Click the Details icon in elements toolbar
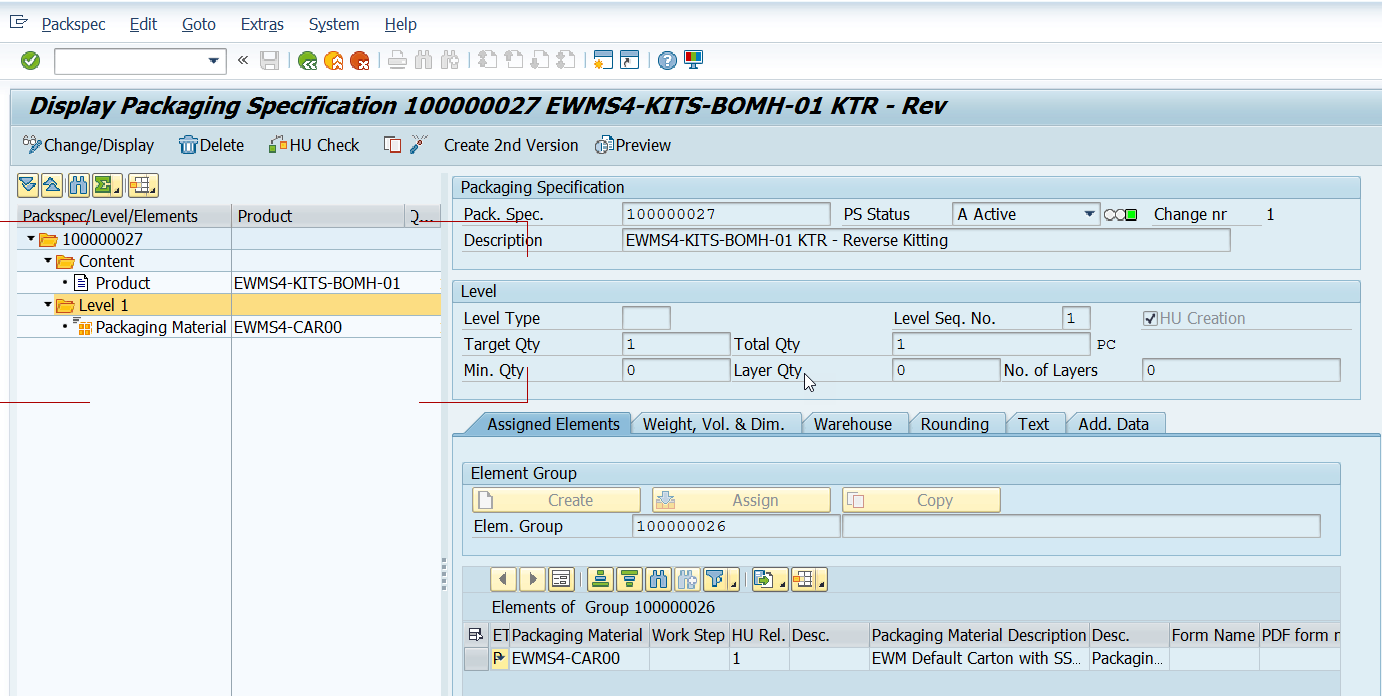The height and width of the screenshot is (696, 1382). coord(561,579)
